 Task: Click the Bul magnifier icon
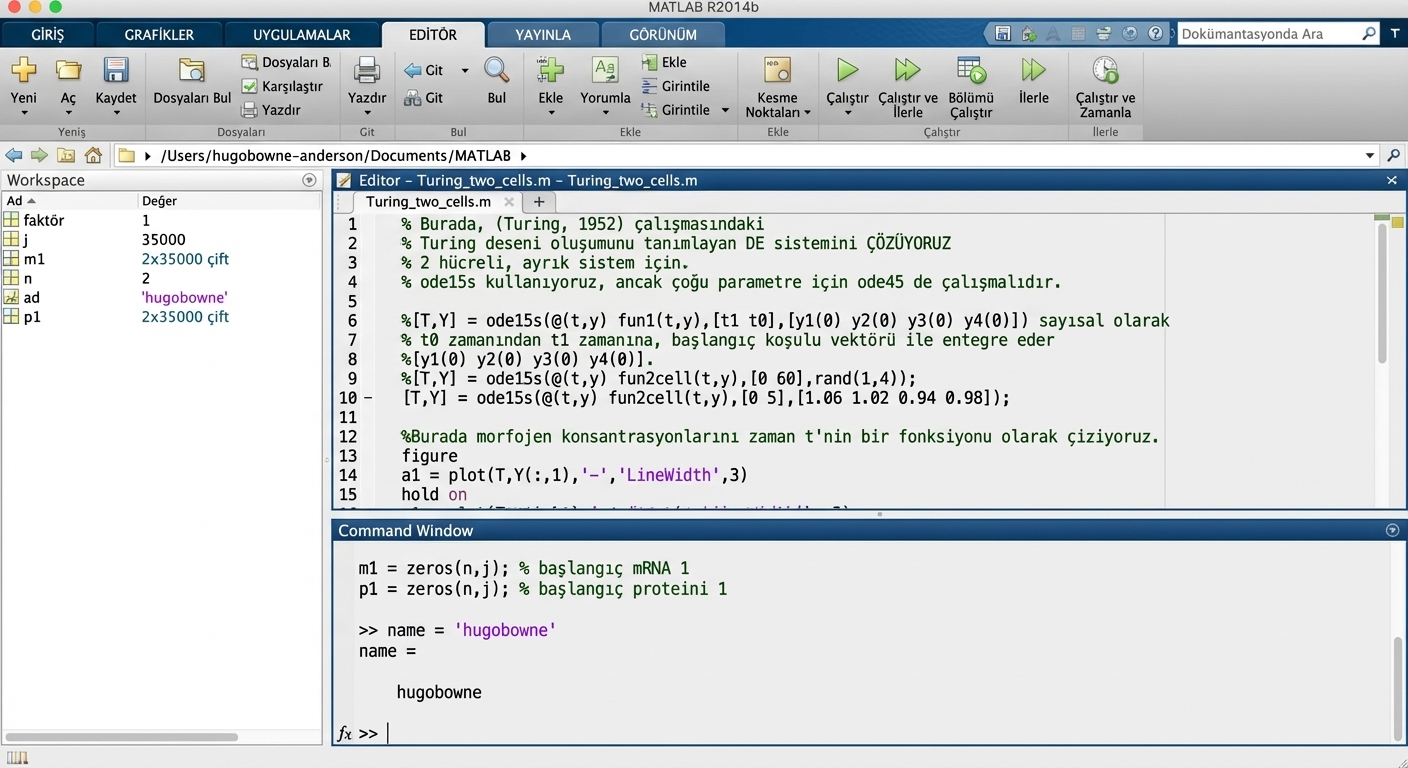(x=496, y=72)
